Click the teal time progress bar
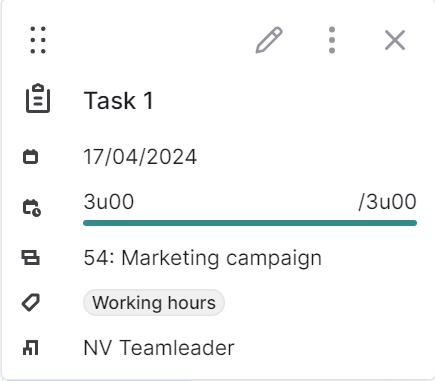Image resolution: width=435 pixels, height=381 pixels. [x=250, y=223]
